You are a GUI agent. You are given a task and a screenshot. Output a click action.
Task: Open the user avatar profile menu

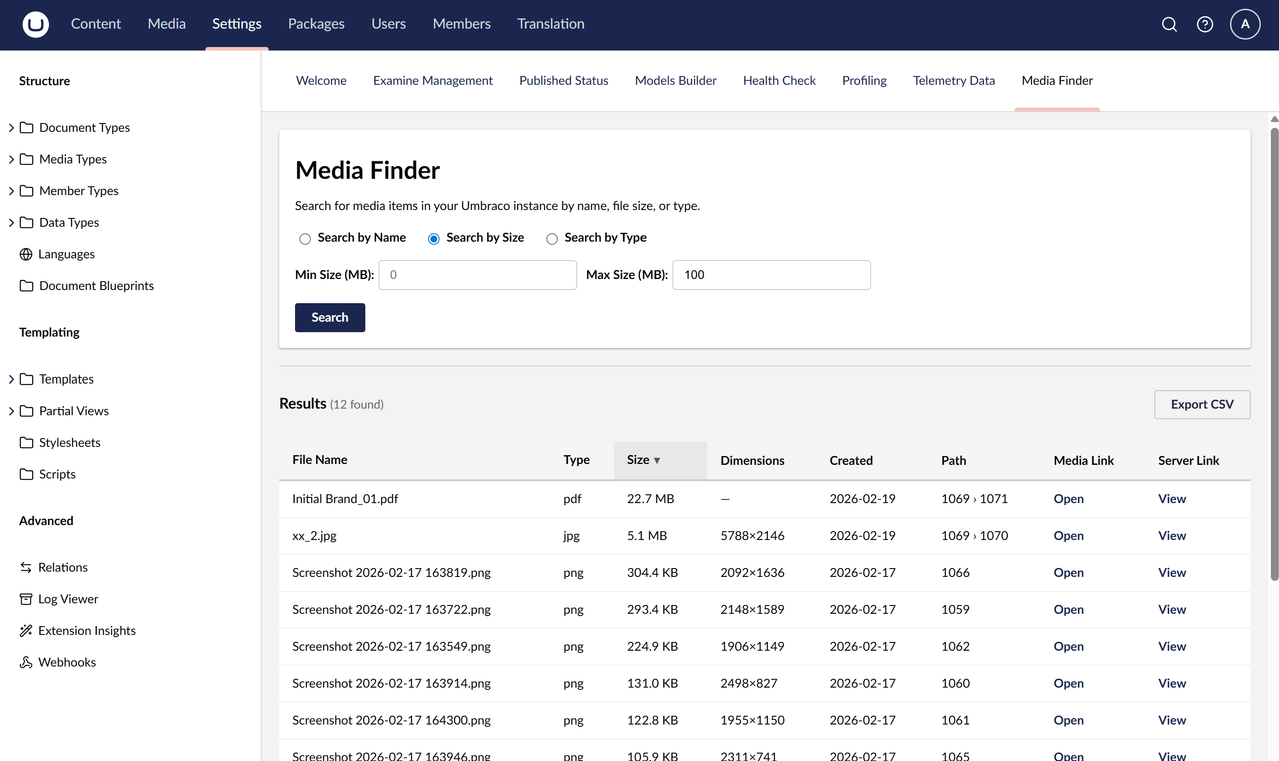tap(1244, 24)
